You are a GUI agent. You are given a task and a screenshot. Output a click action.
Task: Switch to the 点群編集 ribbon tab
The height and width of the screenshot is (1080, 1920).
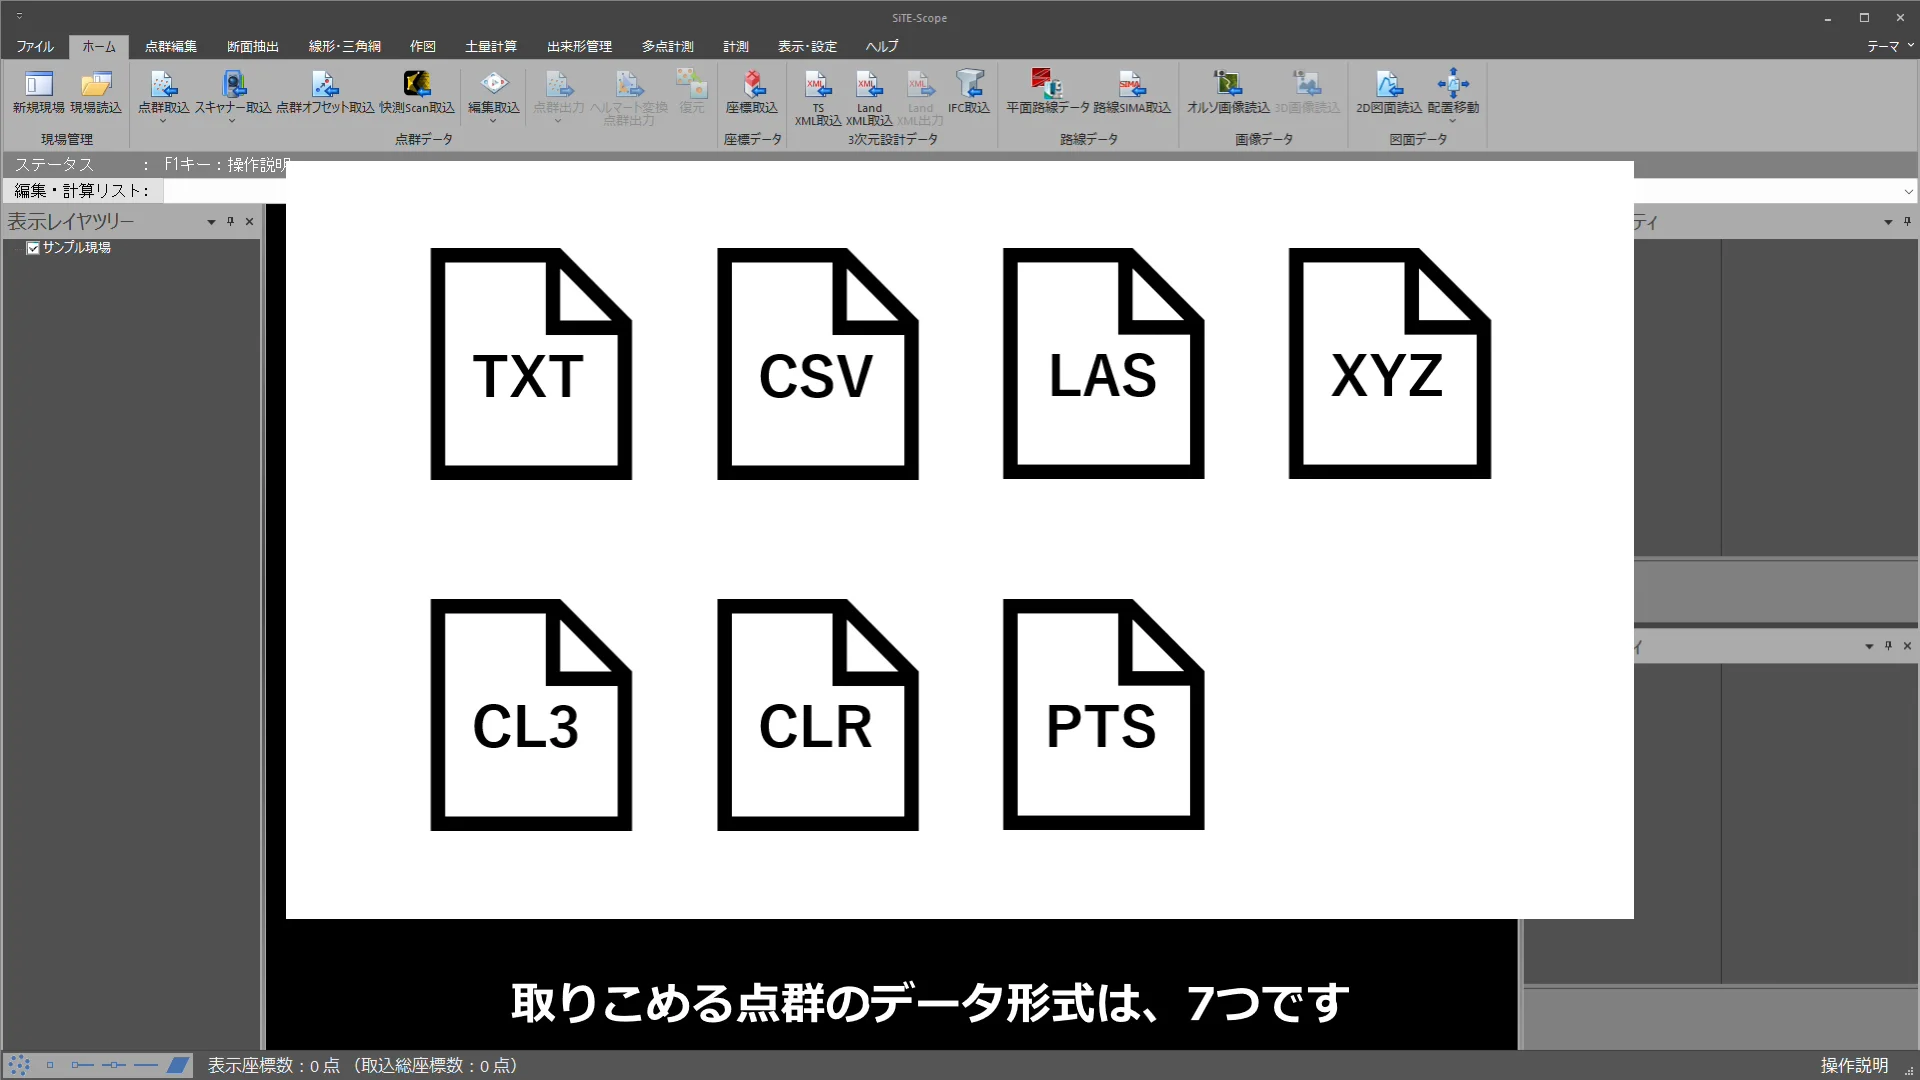pyautogui.click(x=170, y=46)
